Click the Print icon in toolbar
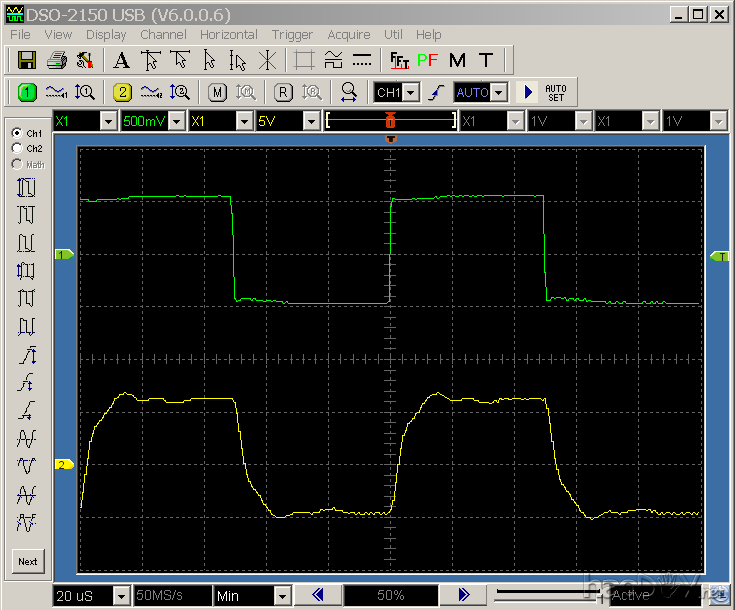The height and width of the screenshot is (610, 735). (58, 60)
